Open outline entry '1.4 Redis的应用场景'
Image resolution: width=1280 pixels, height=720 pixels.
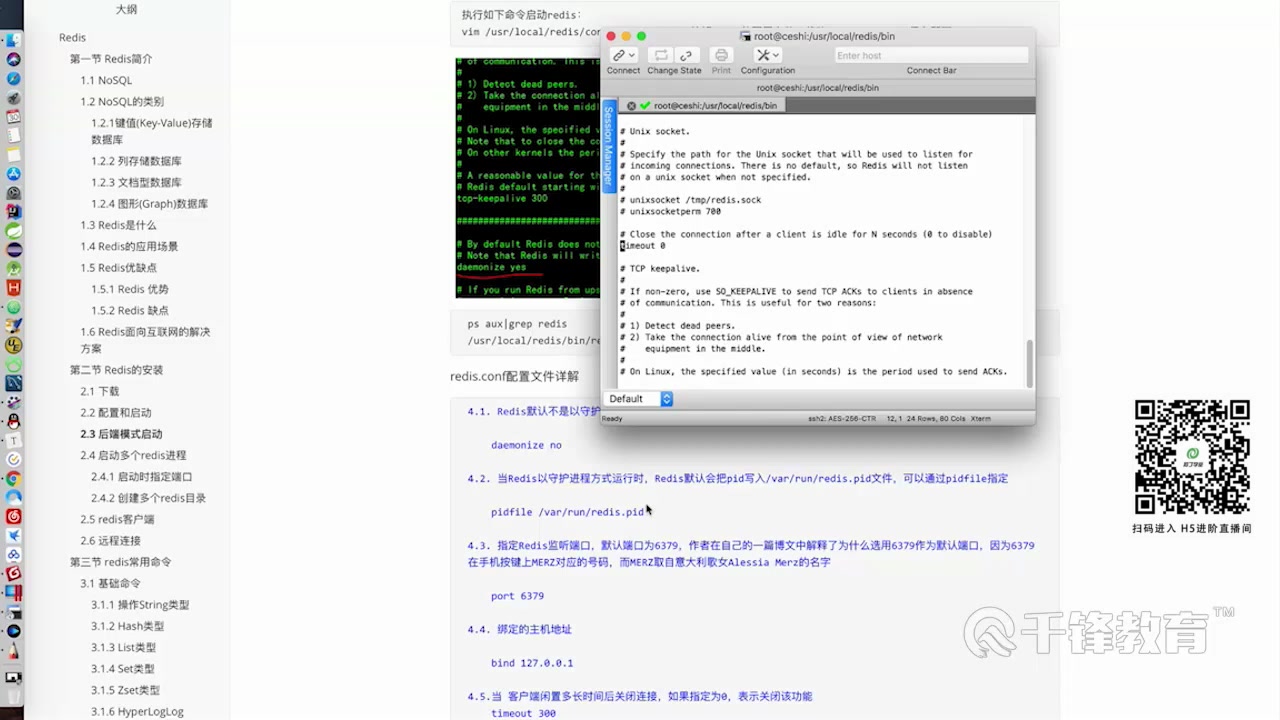coord(129,246)
